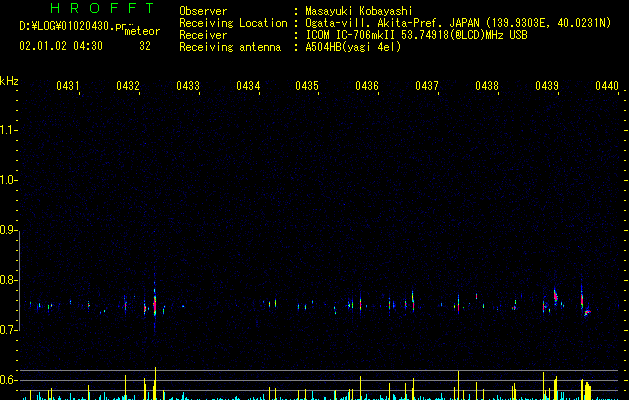Click the 0440 time marker

(607, 86)
